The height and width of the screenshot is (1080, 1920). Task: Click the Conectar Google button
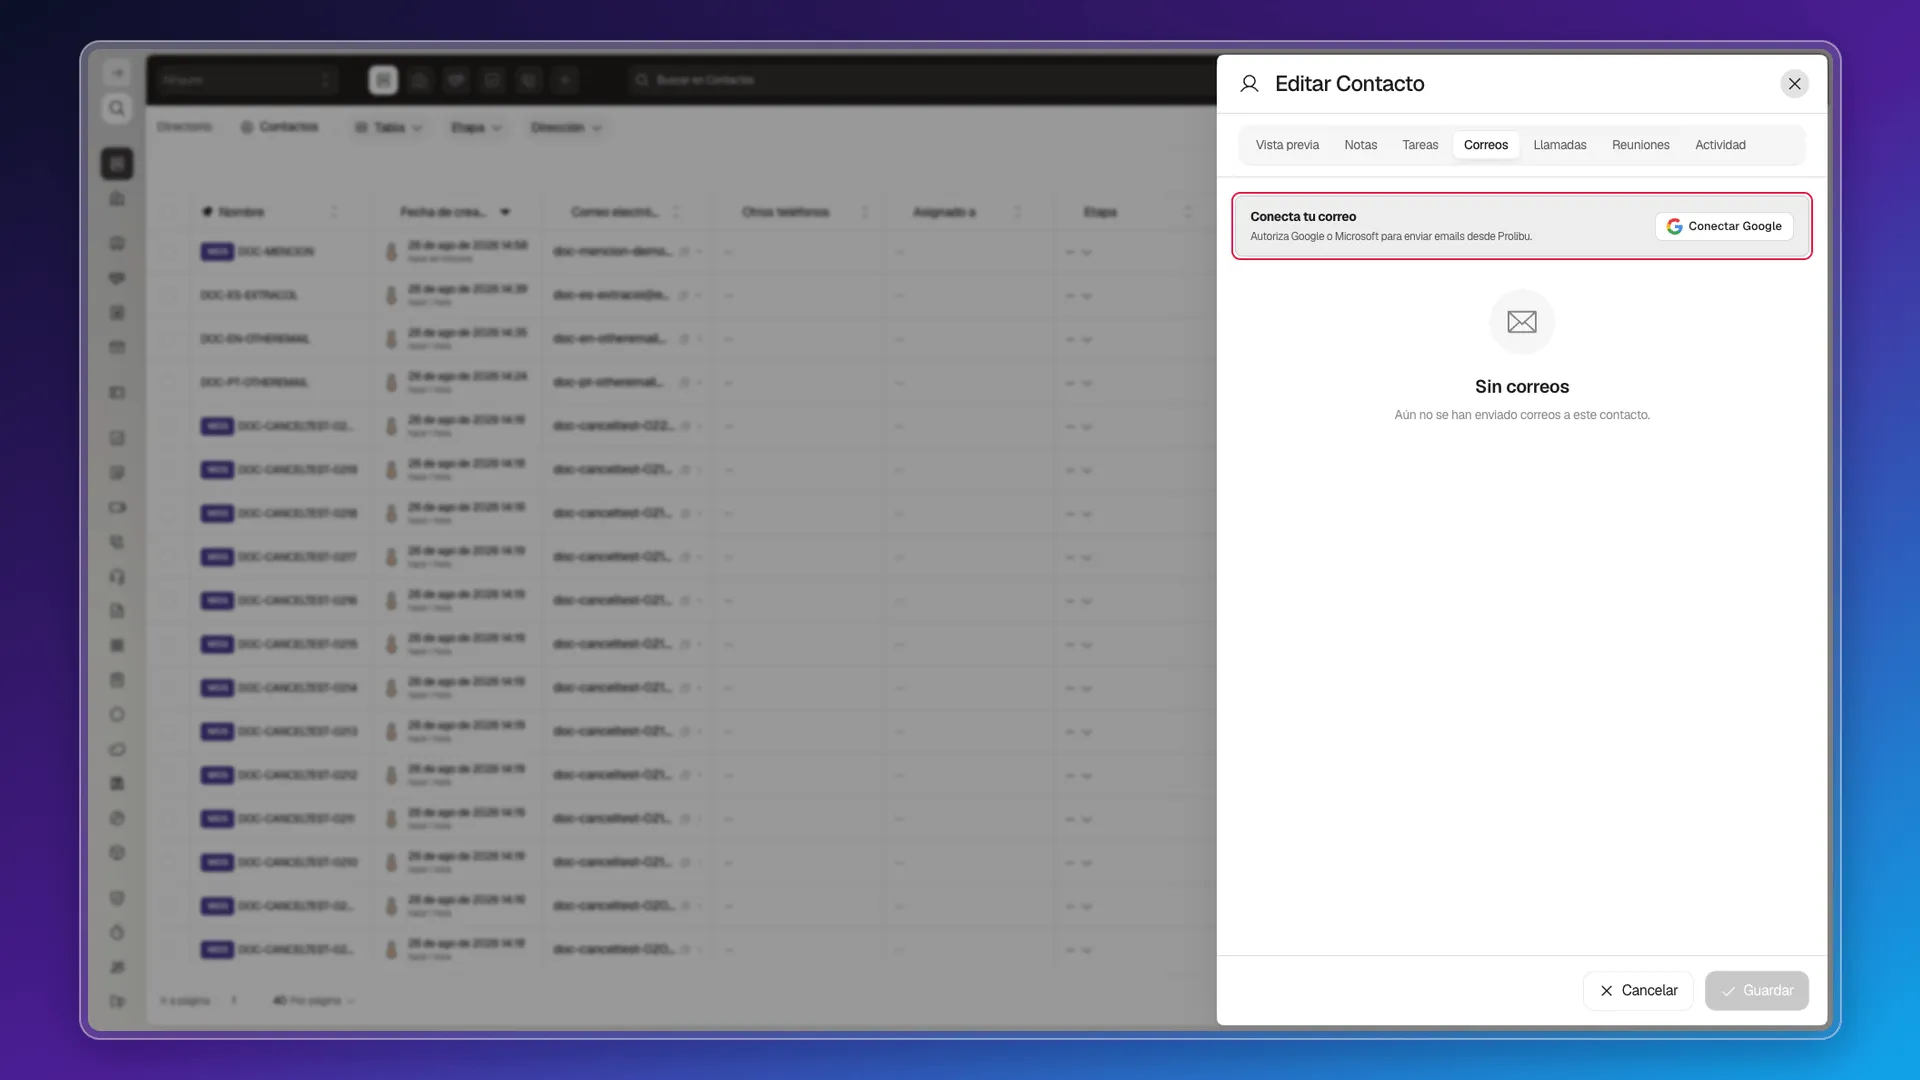tap(1724, 227)
